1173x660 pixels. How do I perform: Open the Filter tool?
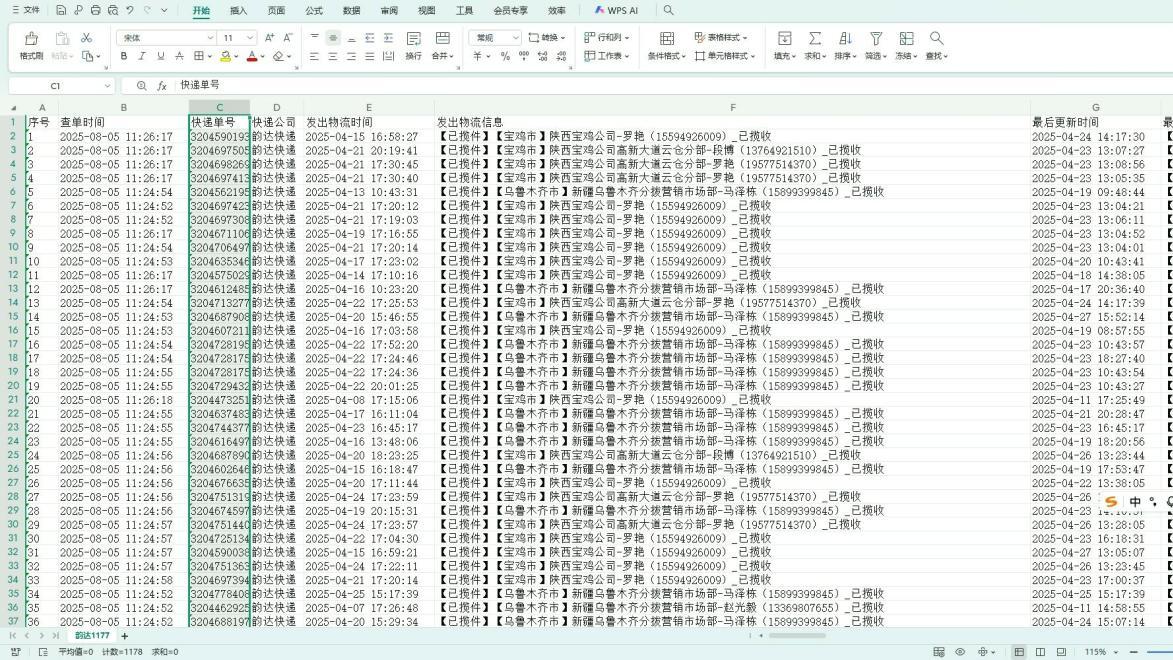pyautogui.click(x=876, y=38)
